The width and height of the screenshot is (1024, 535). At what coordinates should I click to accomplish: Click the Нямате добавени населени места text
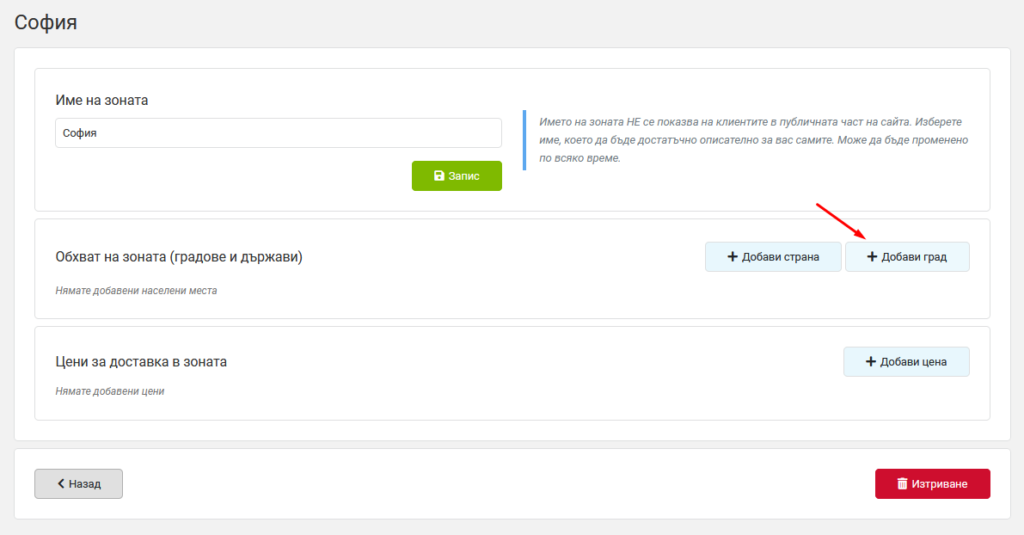(x=136, y=291)
